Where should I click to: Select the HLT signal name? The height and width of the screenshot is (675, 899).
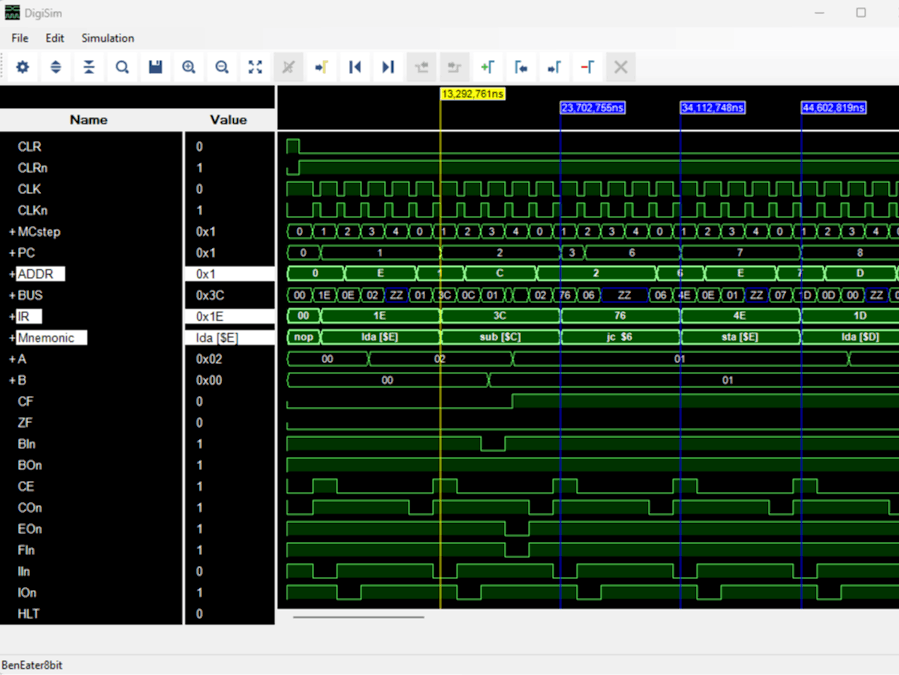[x=29, y=614]
